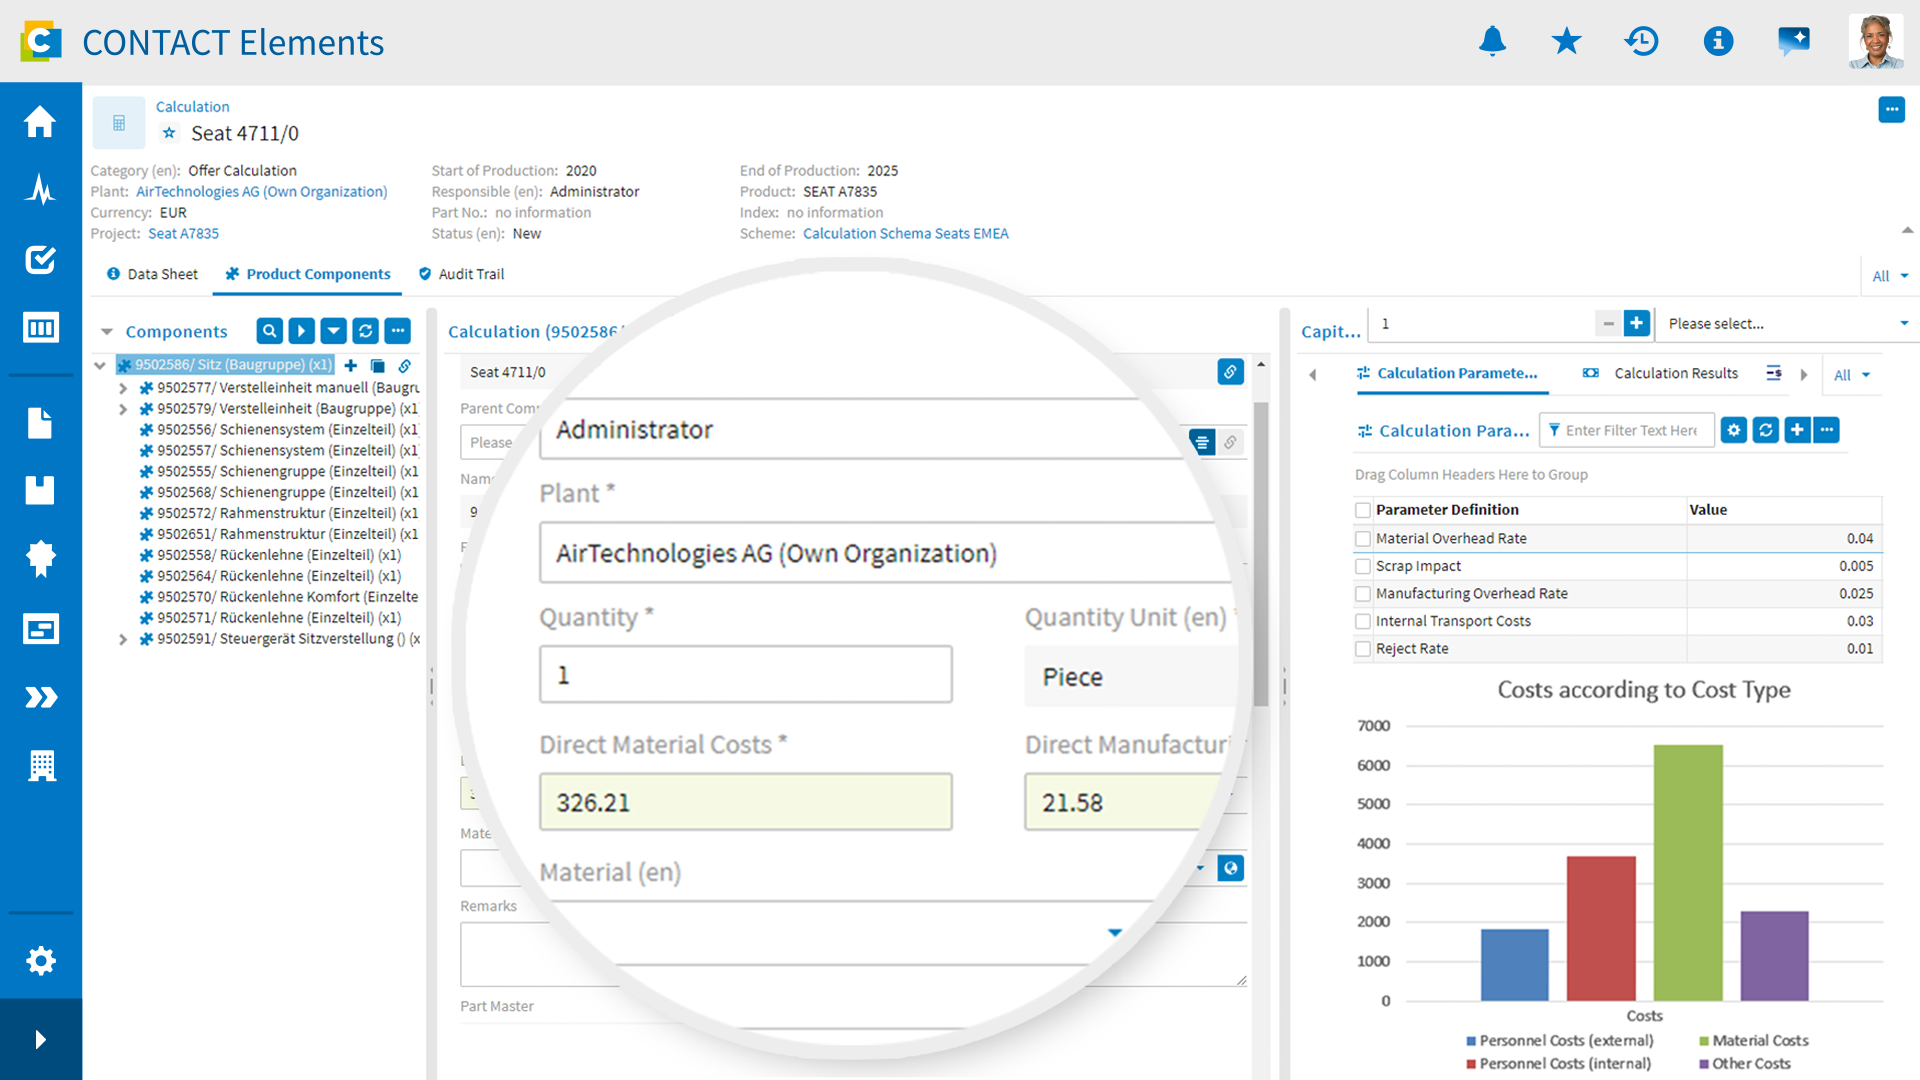Open the puzzle piece sidebar icon
Image resolution: width=1920 pixels, height=1080 pixels.
[x=40, y=558]
